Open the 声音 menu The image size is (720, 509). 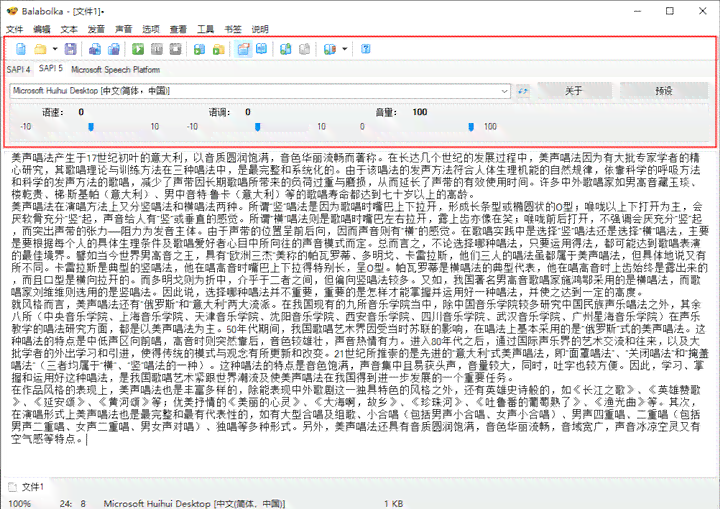(x=123, y=29)
